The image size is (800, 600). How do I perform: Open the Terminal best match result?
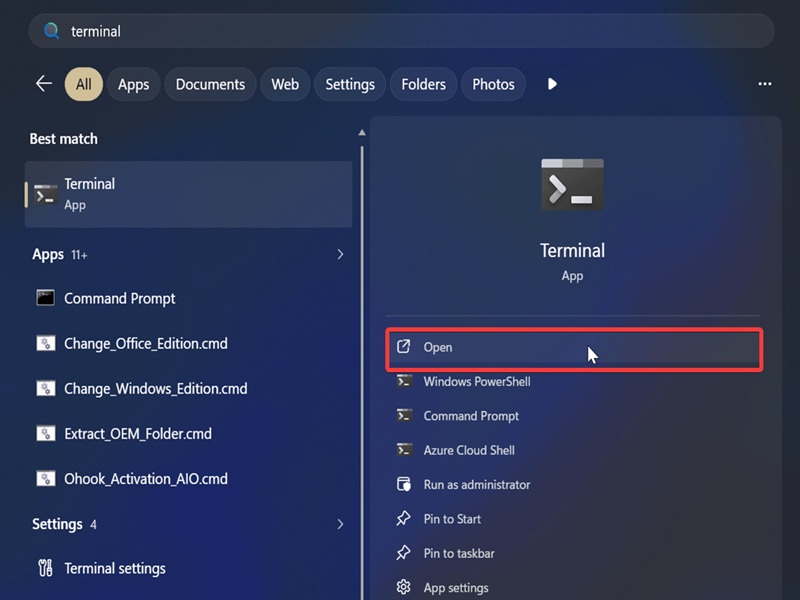point(188,194)
